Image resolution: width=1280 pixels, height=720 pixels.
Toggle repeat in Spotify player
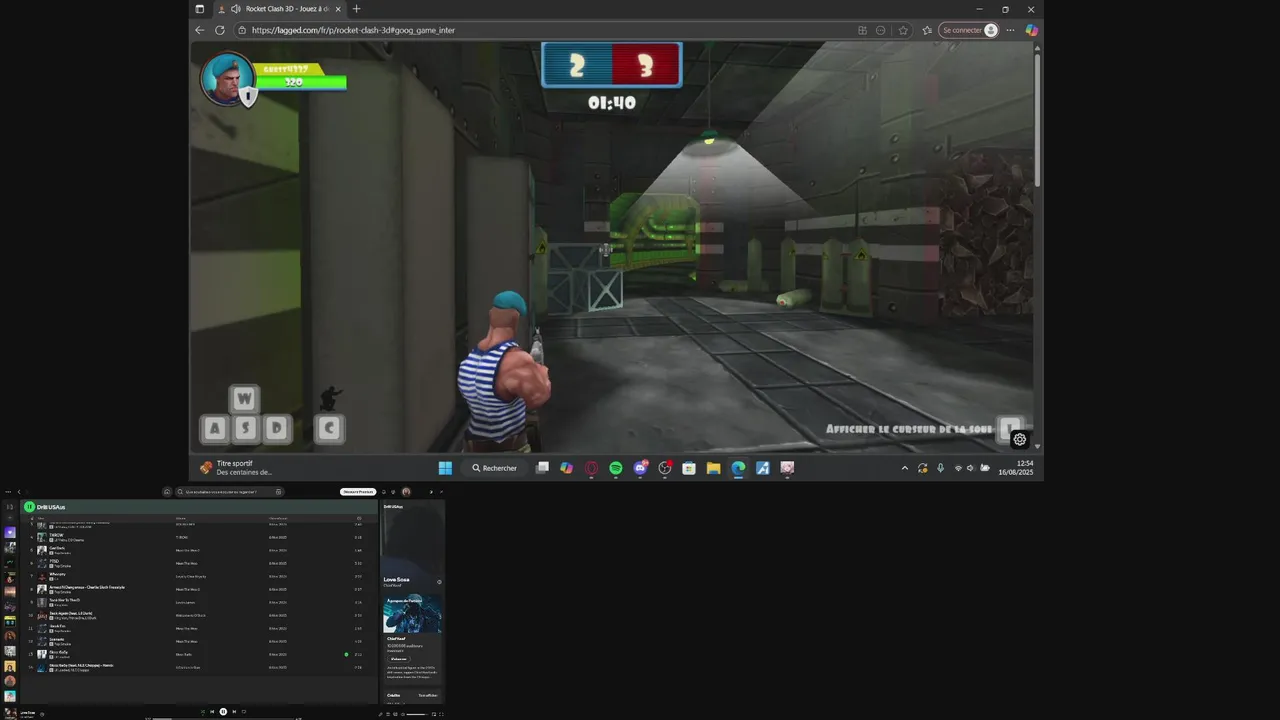pyautogui.click(x=244, y=712)
